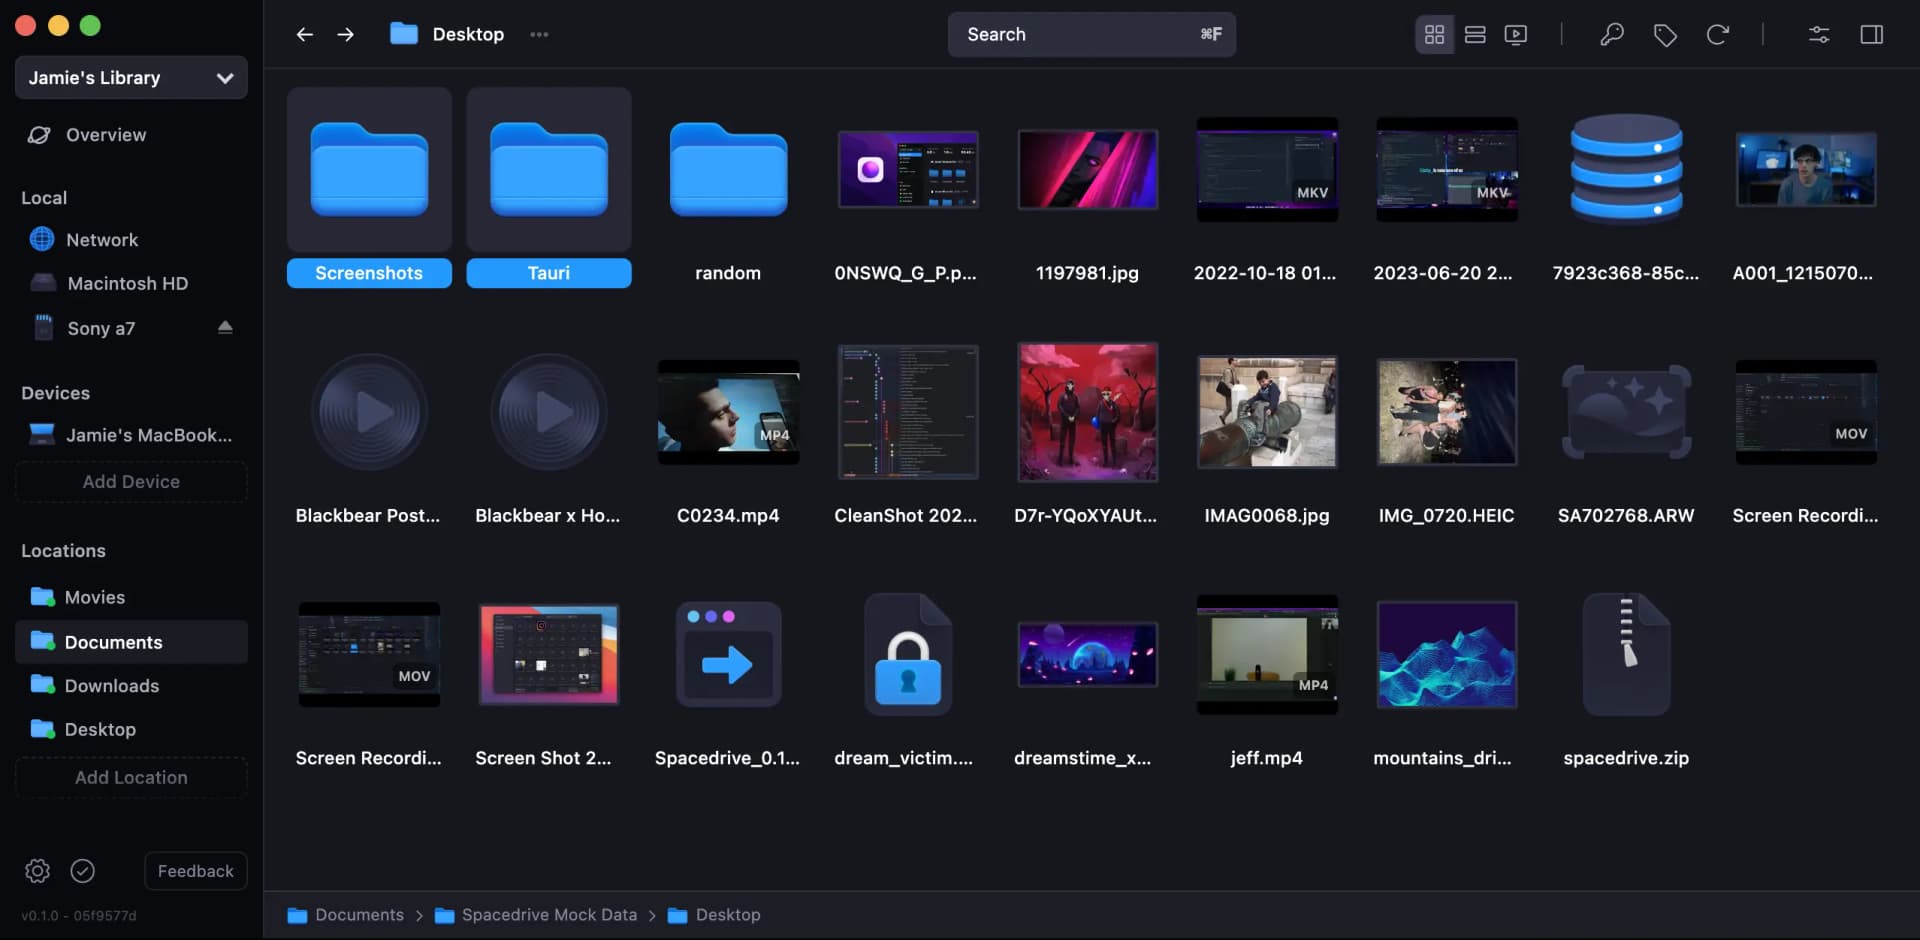Open the key manager
Screen dimensions: 1920x940
[x=1612, y=34]
